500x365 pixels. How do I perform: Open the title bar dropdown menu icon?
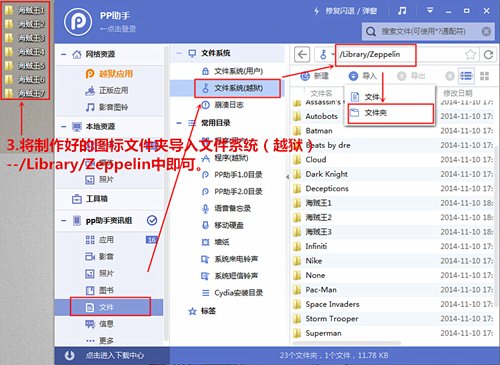[x=430, y=11]
